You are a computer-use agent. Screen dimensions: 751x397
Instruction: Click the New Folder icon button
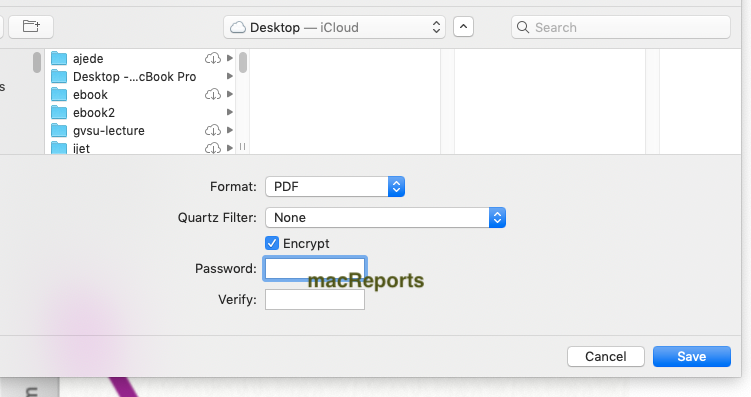31,26
